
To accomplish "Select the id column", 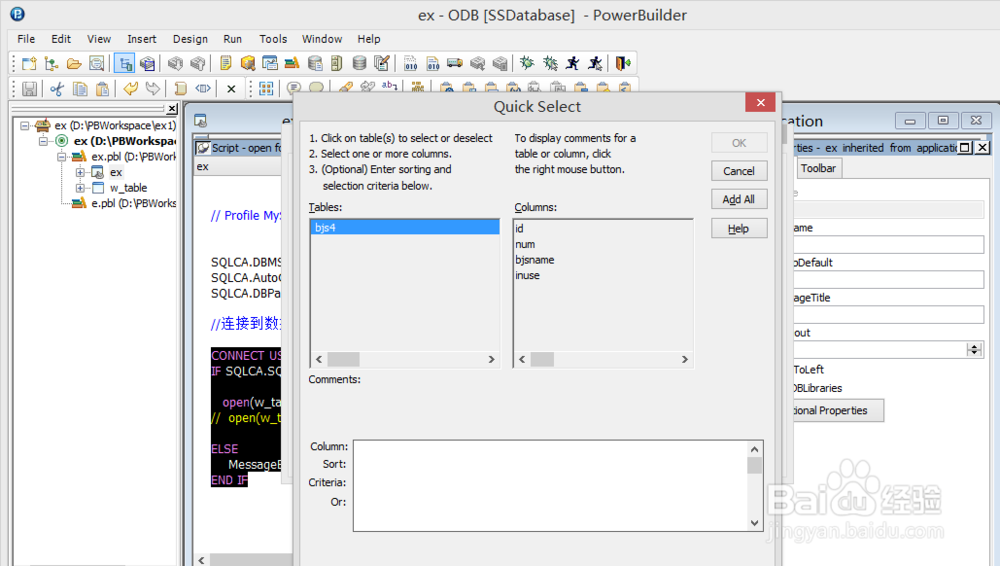I will tap(519, 228).
